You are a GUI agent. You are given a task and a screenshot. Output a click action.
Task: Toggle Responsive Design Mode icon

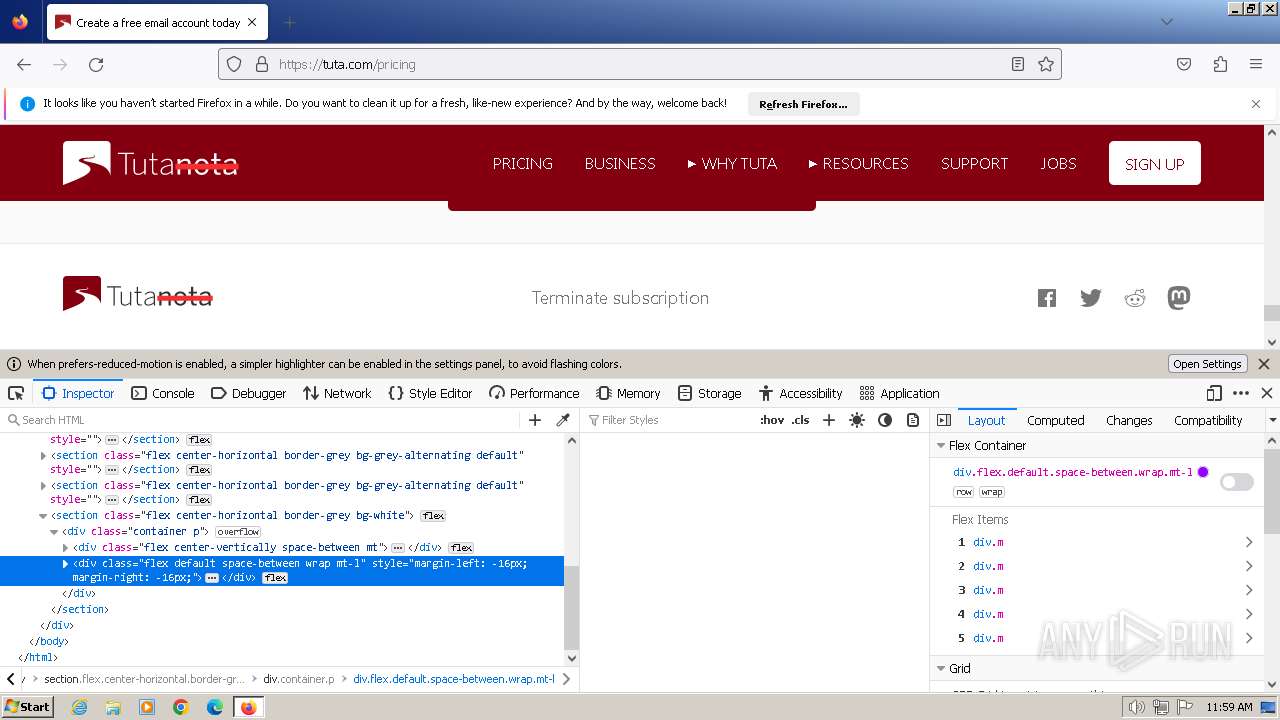[x=1214, y=393]
